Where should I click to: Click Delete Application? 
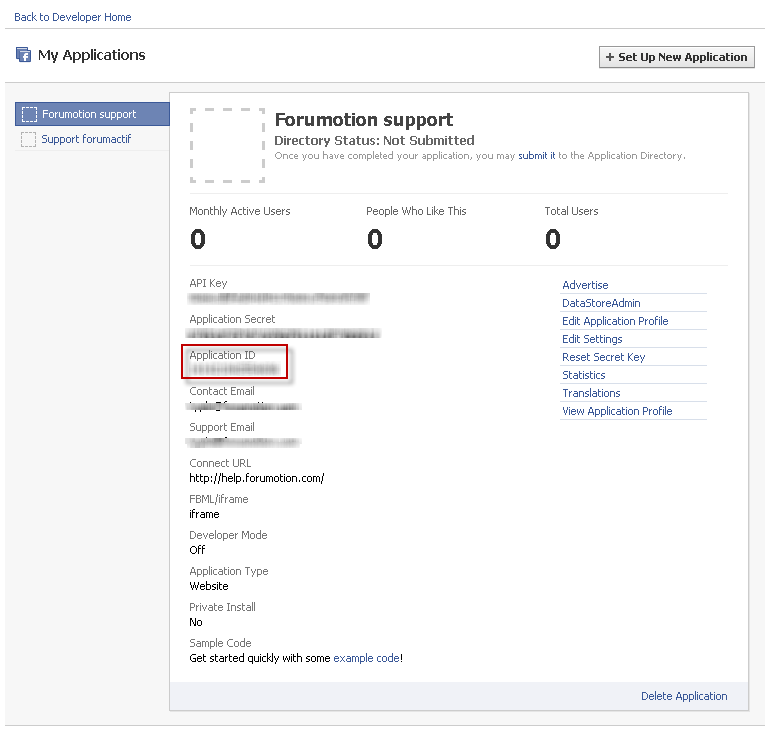click(x=684, y=696)
